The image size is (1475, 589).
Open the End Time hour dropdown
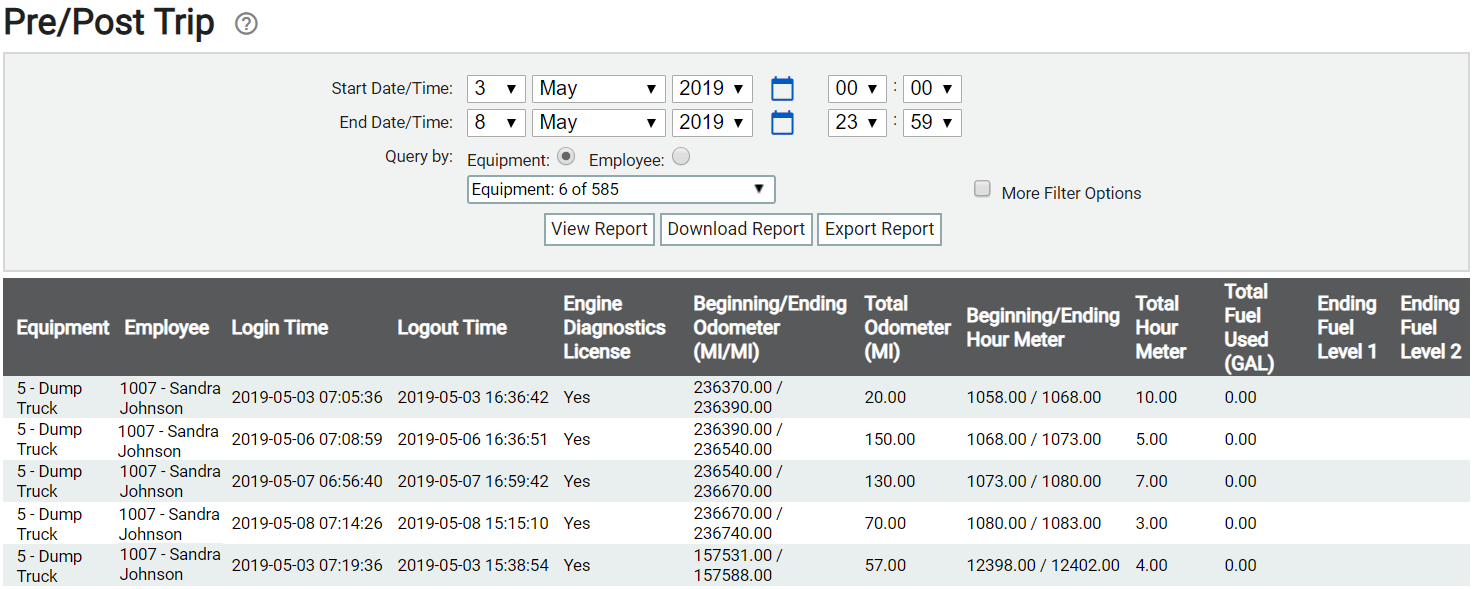click(x=858, y=123)
